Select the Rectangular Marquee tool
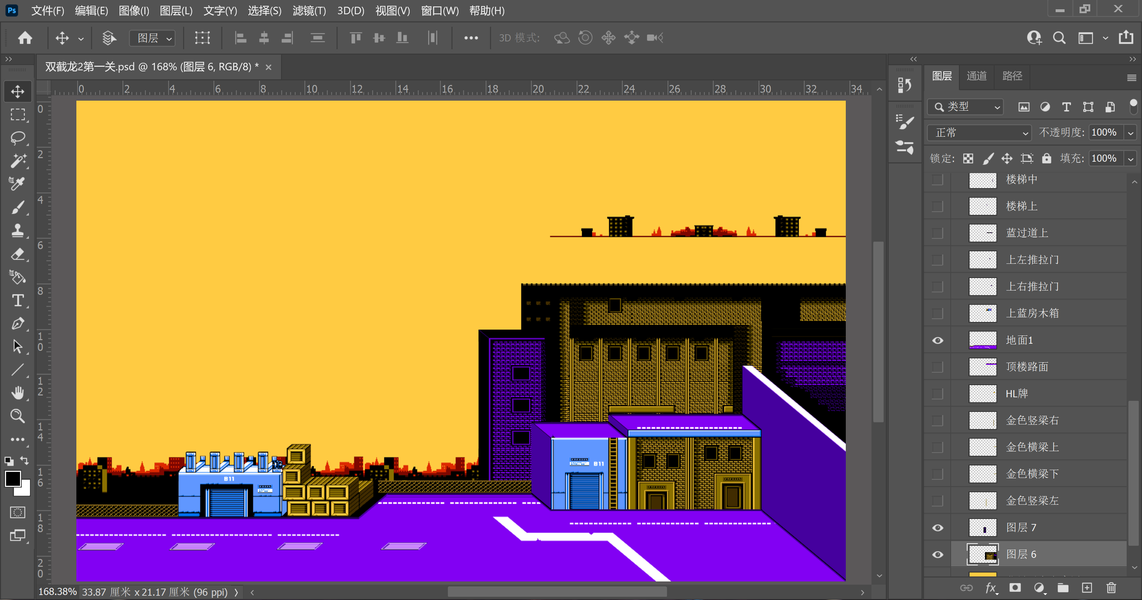Image resolution: width=1142 pixels, height=600 pixels. click(17, 114)
